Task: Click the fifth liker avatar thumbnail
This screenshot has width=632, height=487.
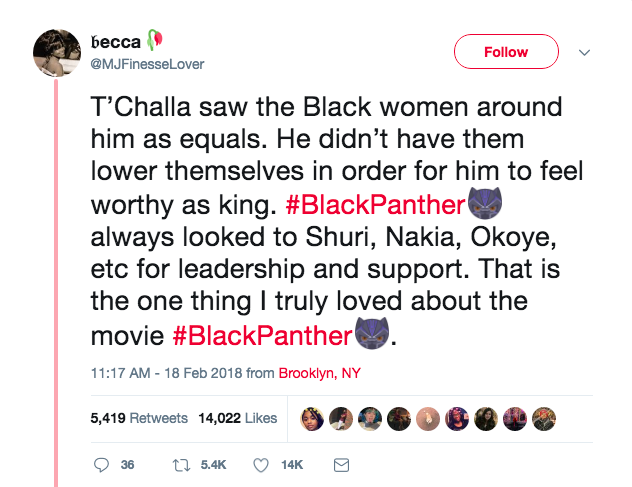Action: tap(428, 418)
